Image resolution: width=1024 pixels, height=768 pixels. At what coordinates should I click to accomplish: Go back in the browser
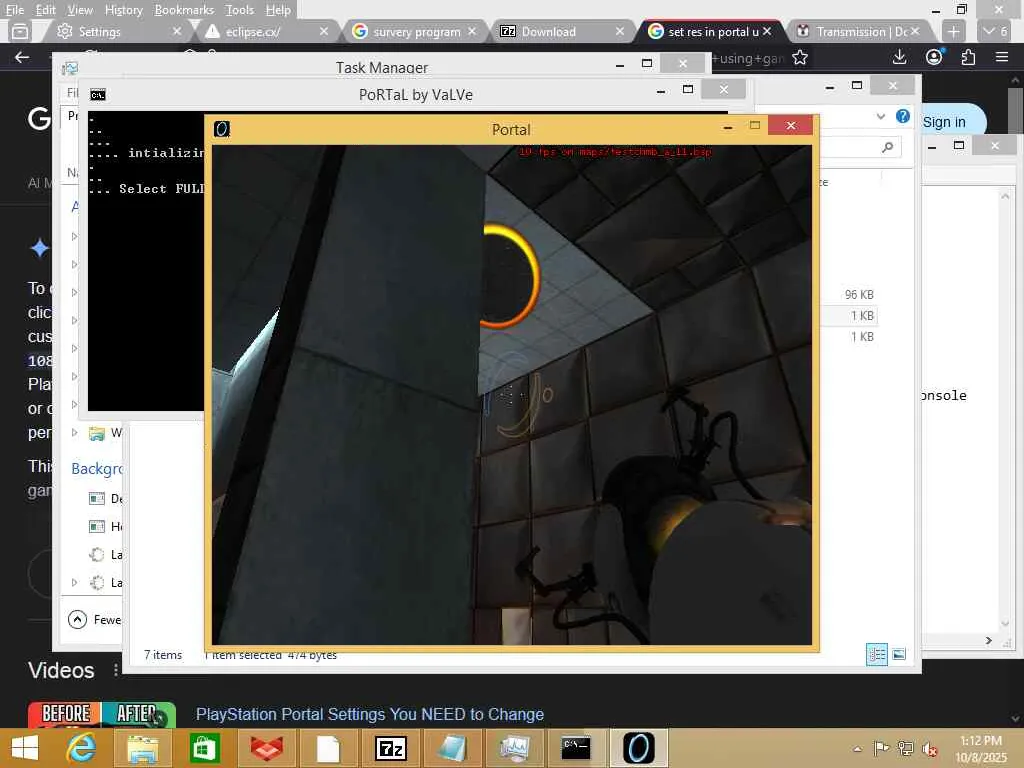(22, 57)
